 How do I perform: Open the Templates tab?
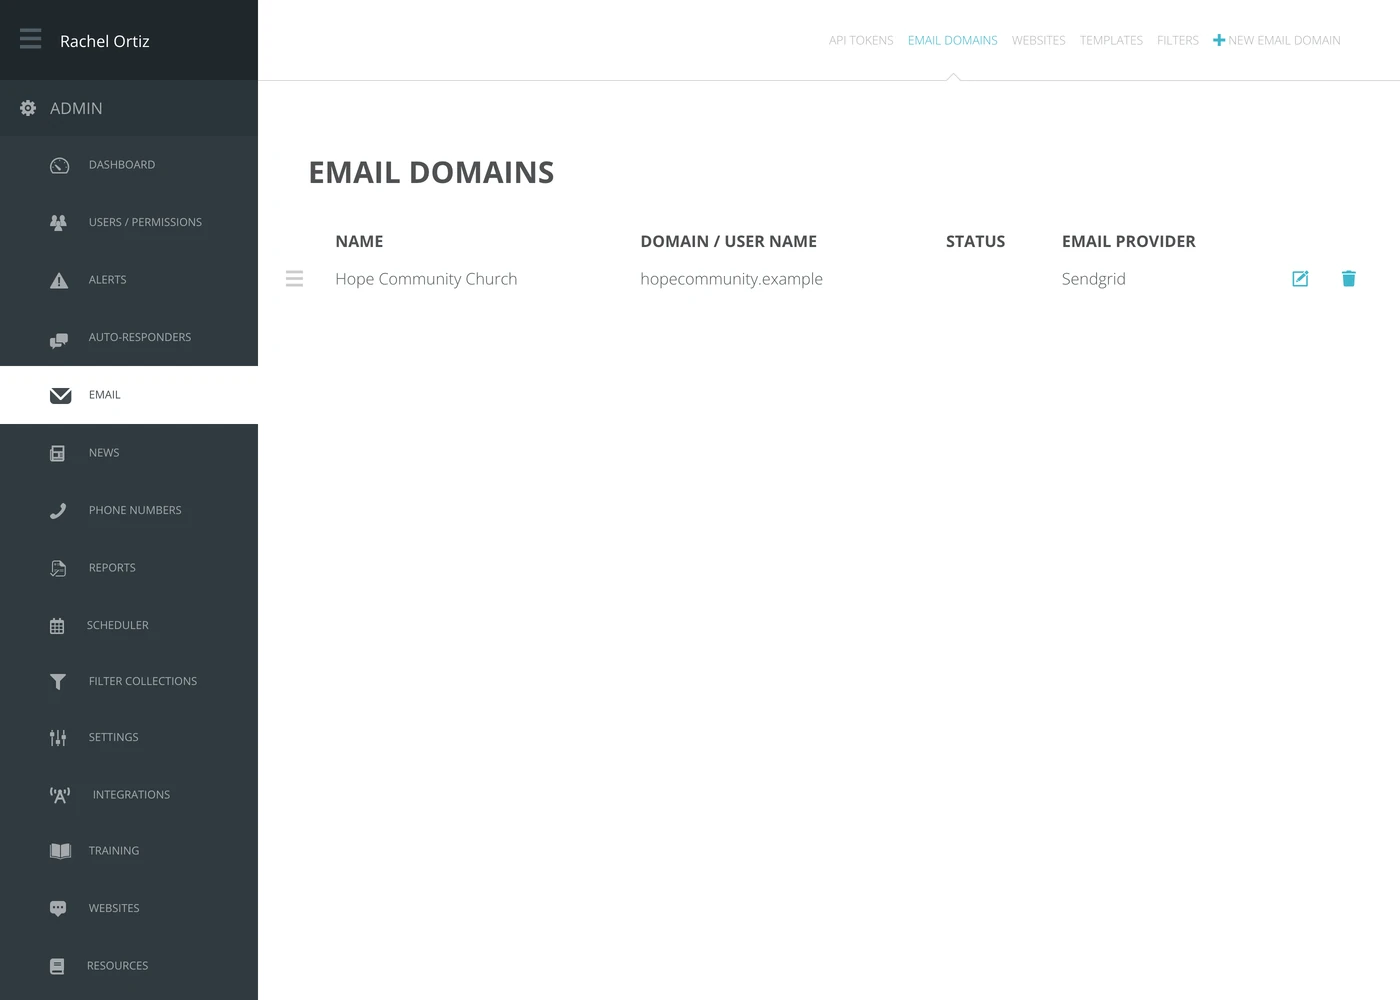coord(1111,41)
